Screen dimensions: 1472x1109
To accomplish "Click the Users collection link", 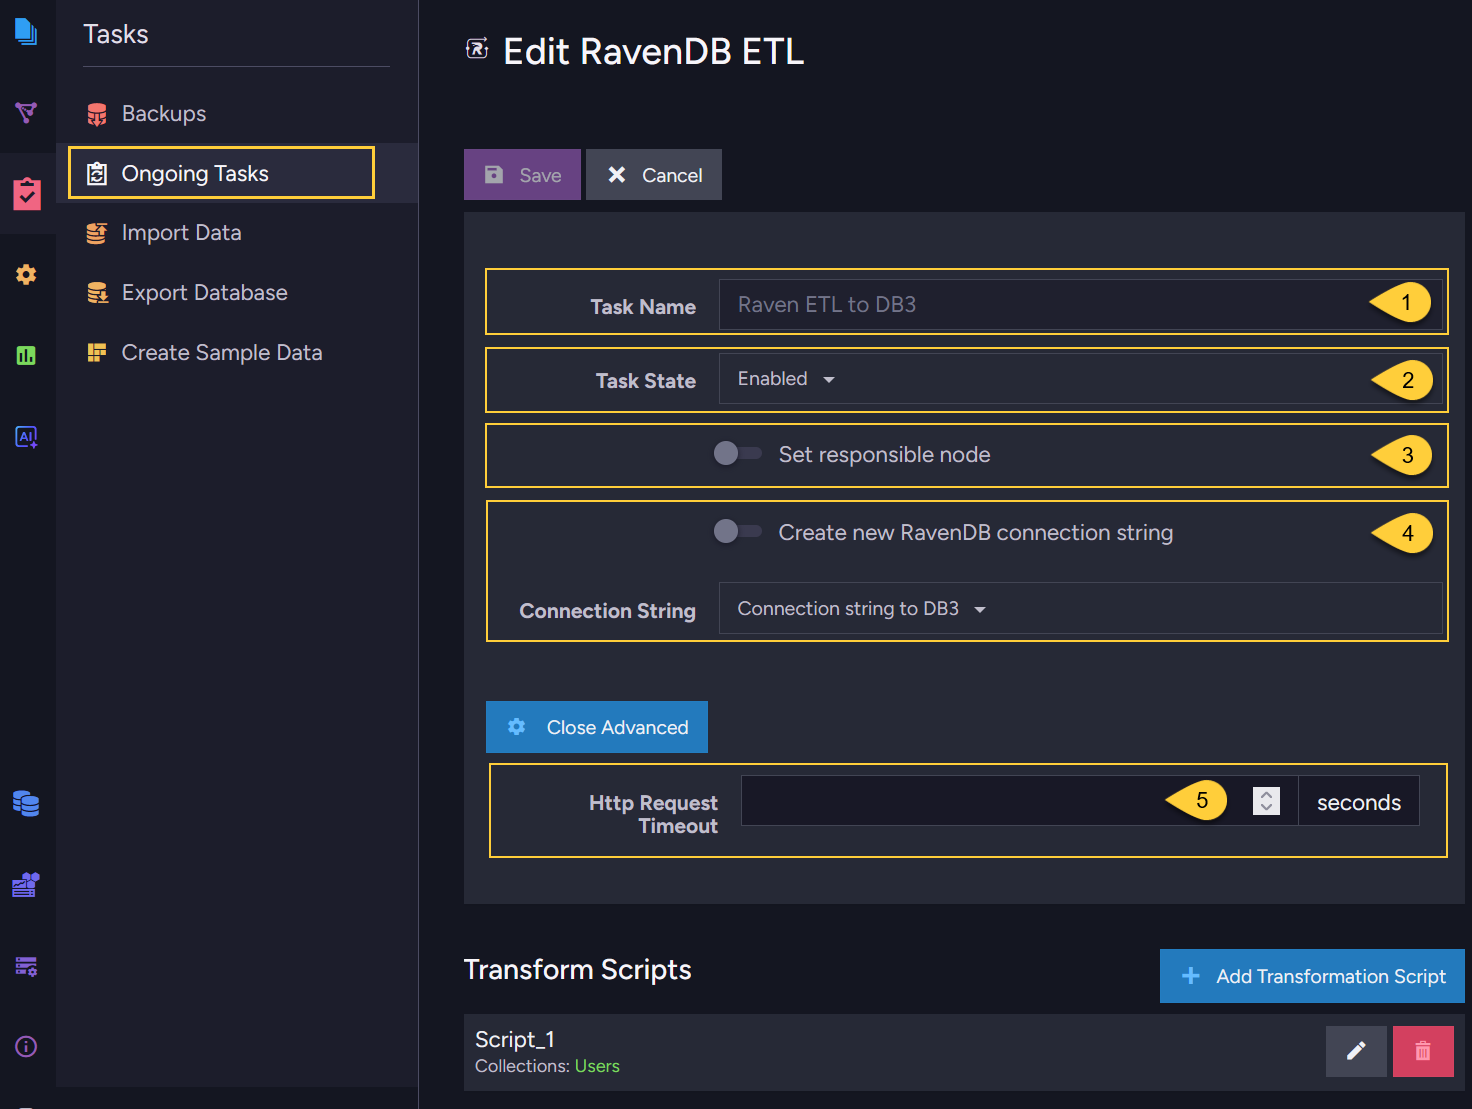I will 597,1066.
